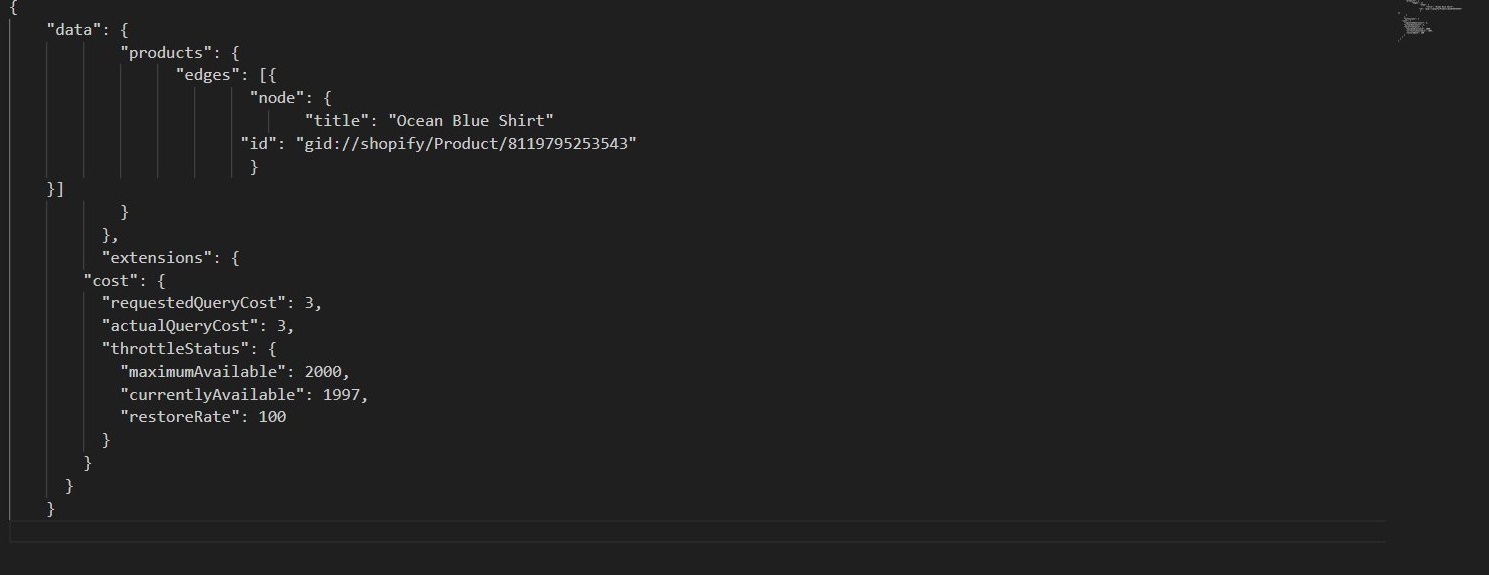Viewport: 1489px width, 575px height.
Task: Place cursor on the "extensions" key
Action: click(156, 258)
